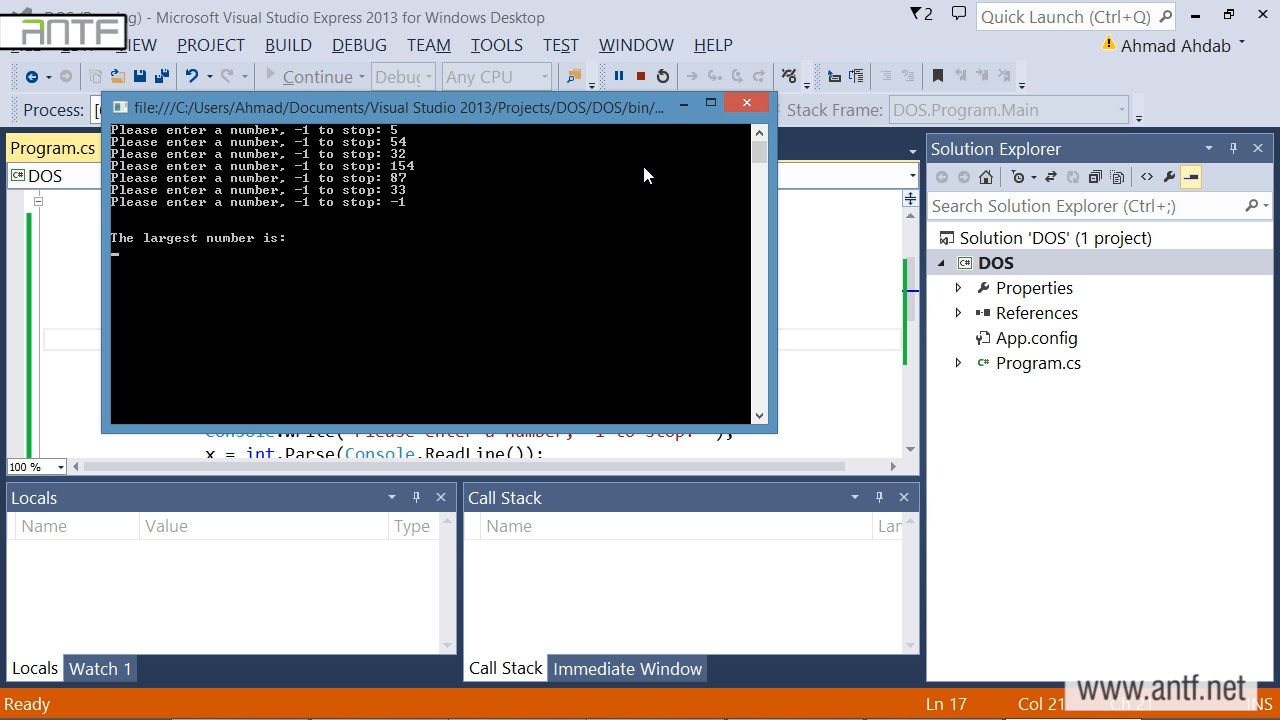Toggle pin on Solution Explorer panel

[x=1233, y=148]
